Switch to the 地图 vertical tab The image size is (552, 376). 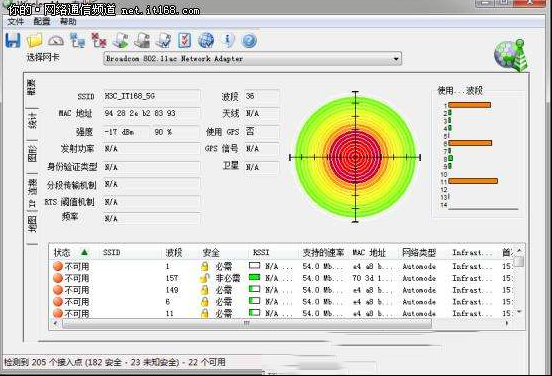click(x=32, y=224)
